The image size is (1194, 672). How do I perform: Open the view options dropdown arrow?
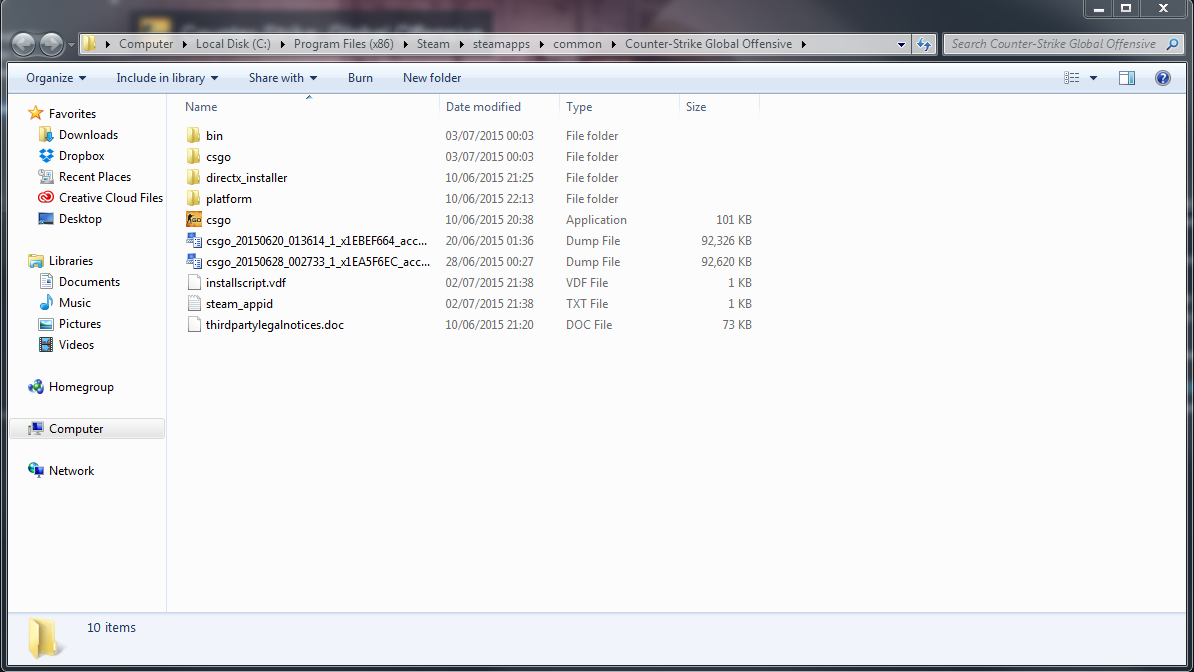[1093, 78]
